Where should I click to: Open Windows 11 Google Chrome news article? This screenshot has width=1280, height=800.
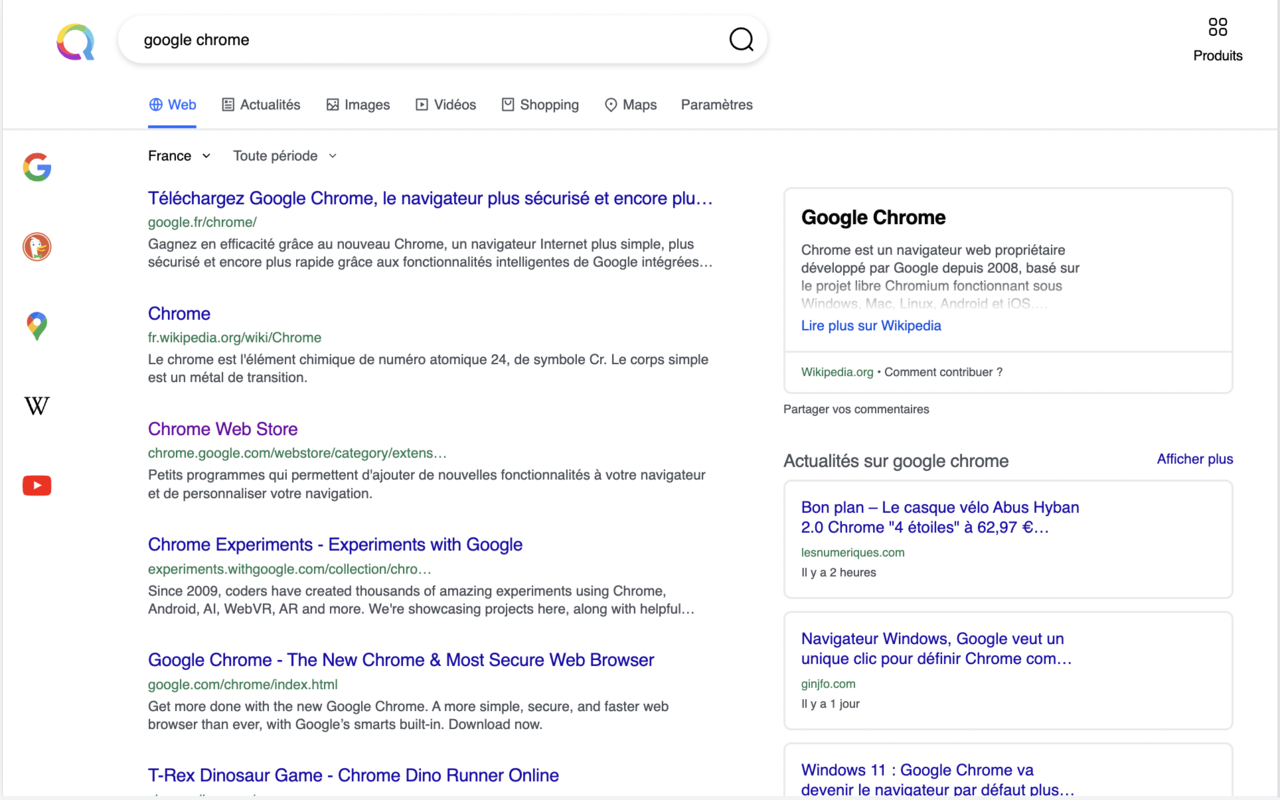pyautogui.click(x=937, y=780)
